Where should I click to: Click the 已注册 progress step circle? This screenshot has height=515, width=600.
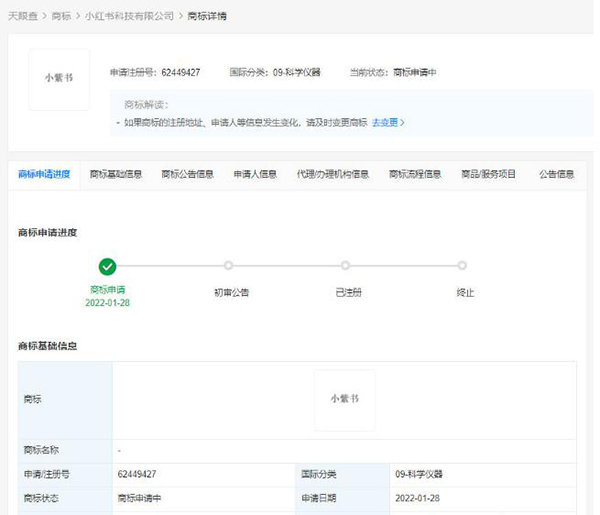[x=346, y=266]
